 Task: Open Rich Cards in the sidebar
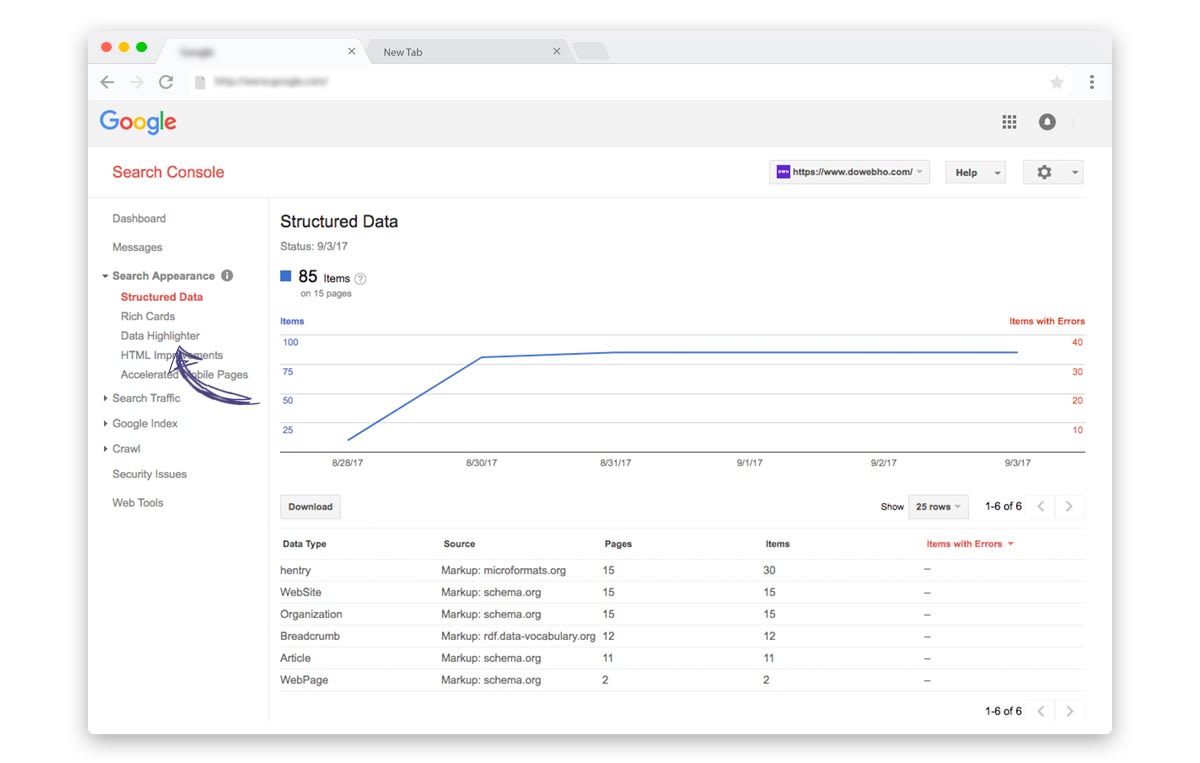point(148,316)
